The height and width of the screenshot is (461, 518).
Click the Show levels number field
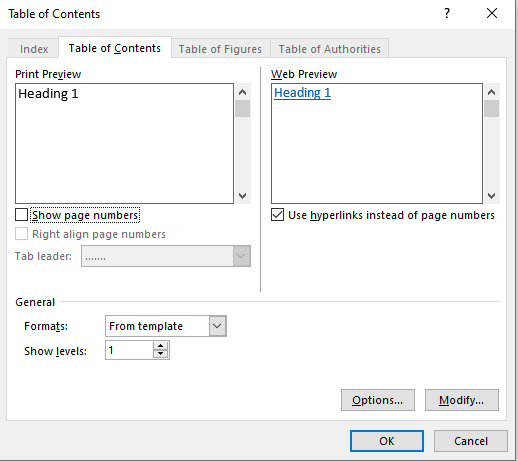coord(129,350)
